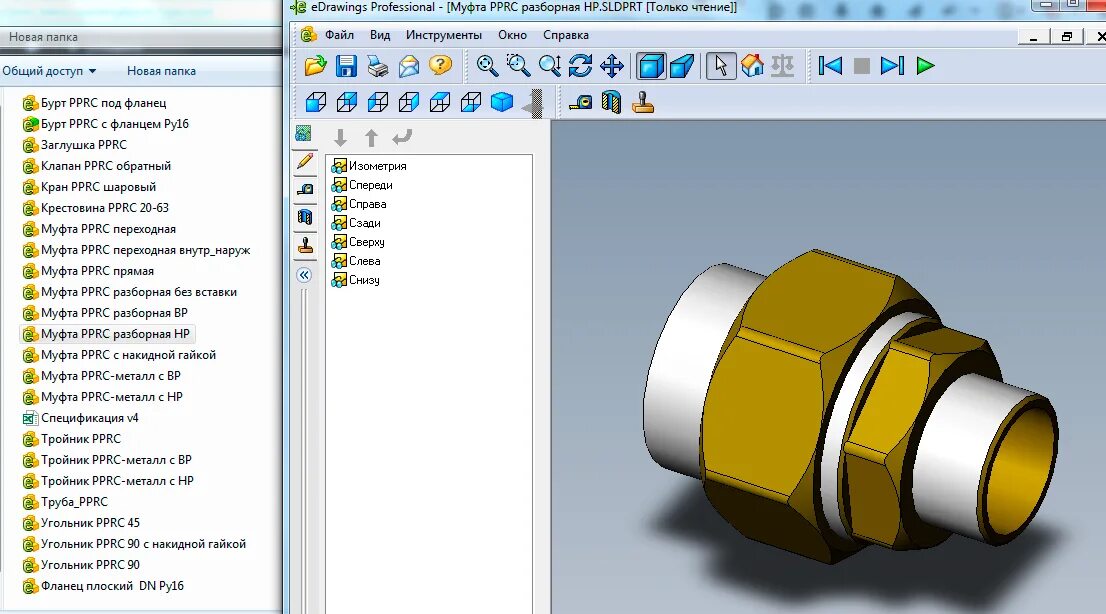Open the Stamp tab in left sidebar
Viewport: 1106px width, 614px height.
point(305,246)
